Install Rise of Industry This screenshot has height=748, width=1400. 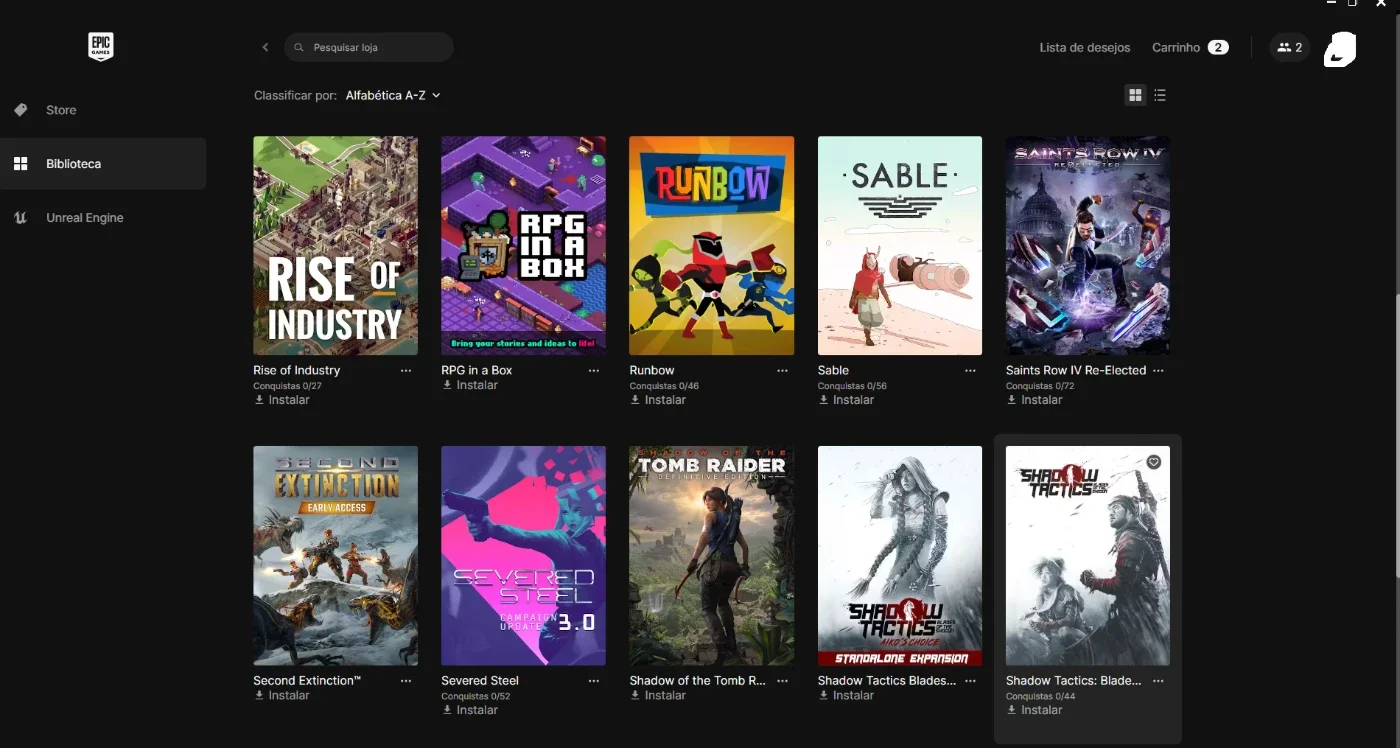282,400
